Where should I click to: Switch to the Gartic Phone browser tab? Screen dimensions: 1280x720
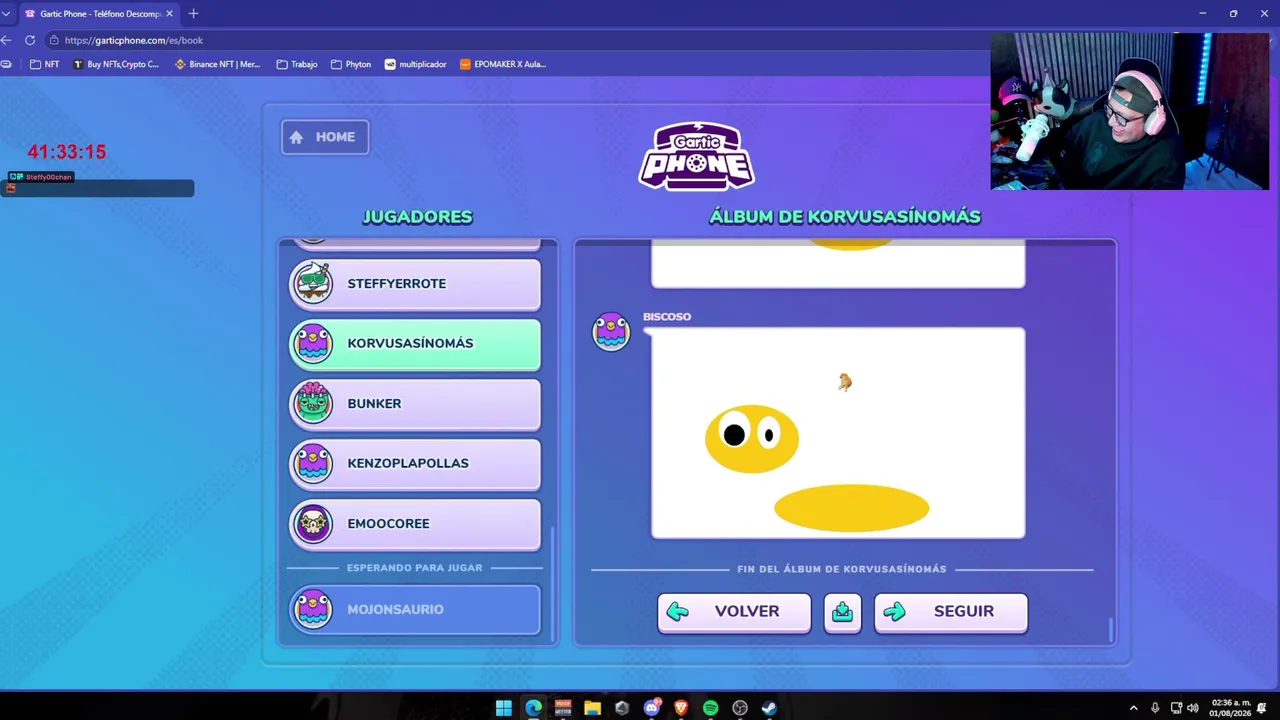[98, 14]
